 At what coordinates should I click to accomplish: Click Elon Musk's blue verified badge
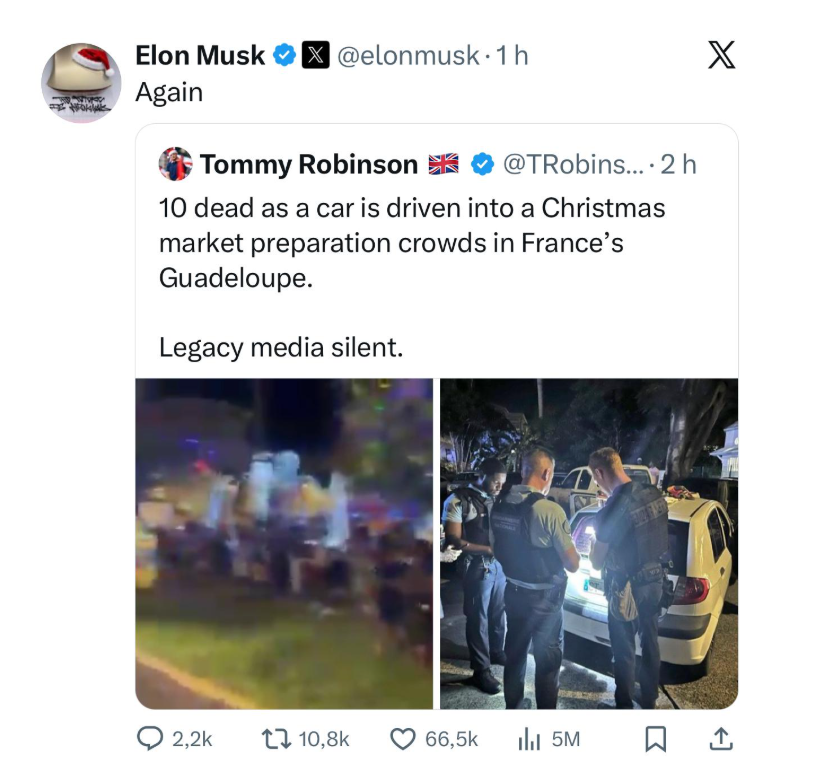tap(284, 56)
